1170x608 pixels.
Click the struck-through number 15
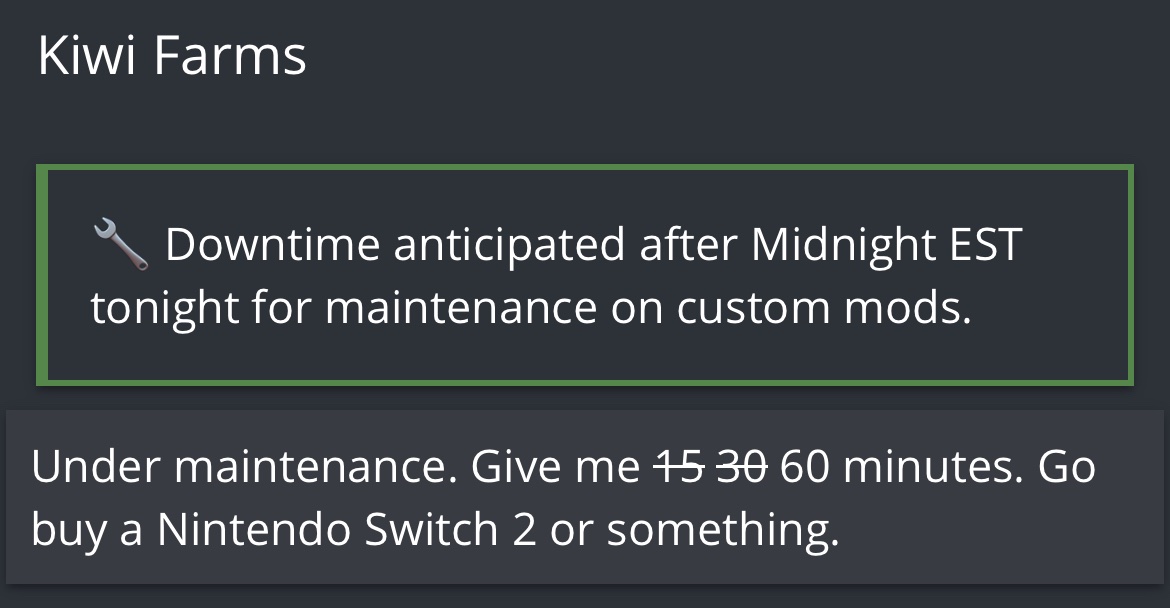(681, 468)
